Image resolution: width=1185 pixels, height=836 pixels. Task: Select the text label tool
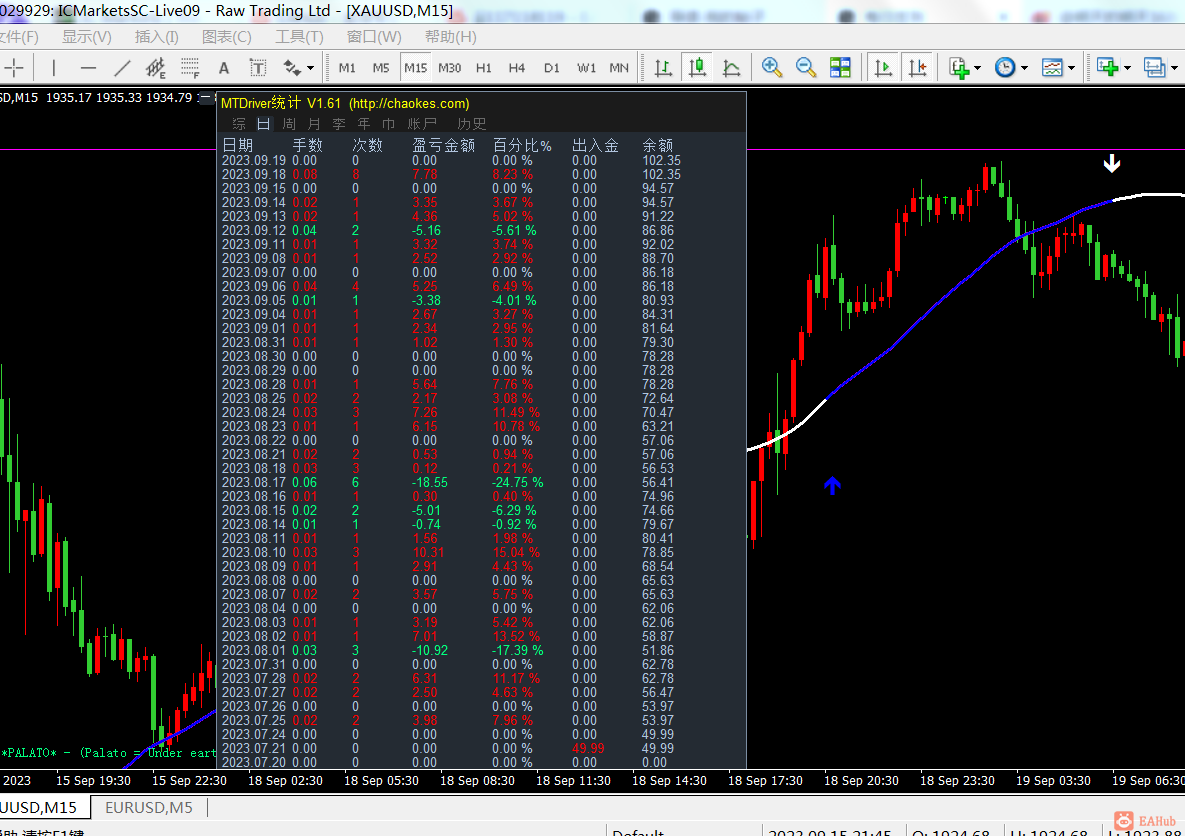(258, 68)
